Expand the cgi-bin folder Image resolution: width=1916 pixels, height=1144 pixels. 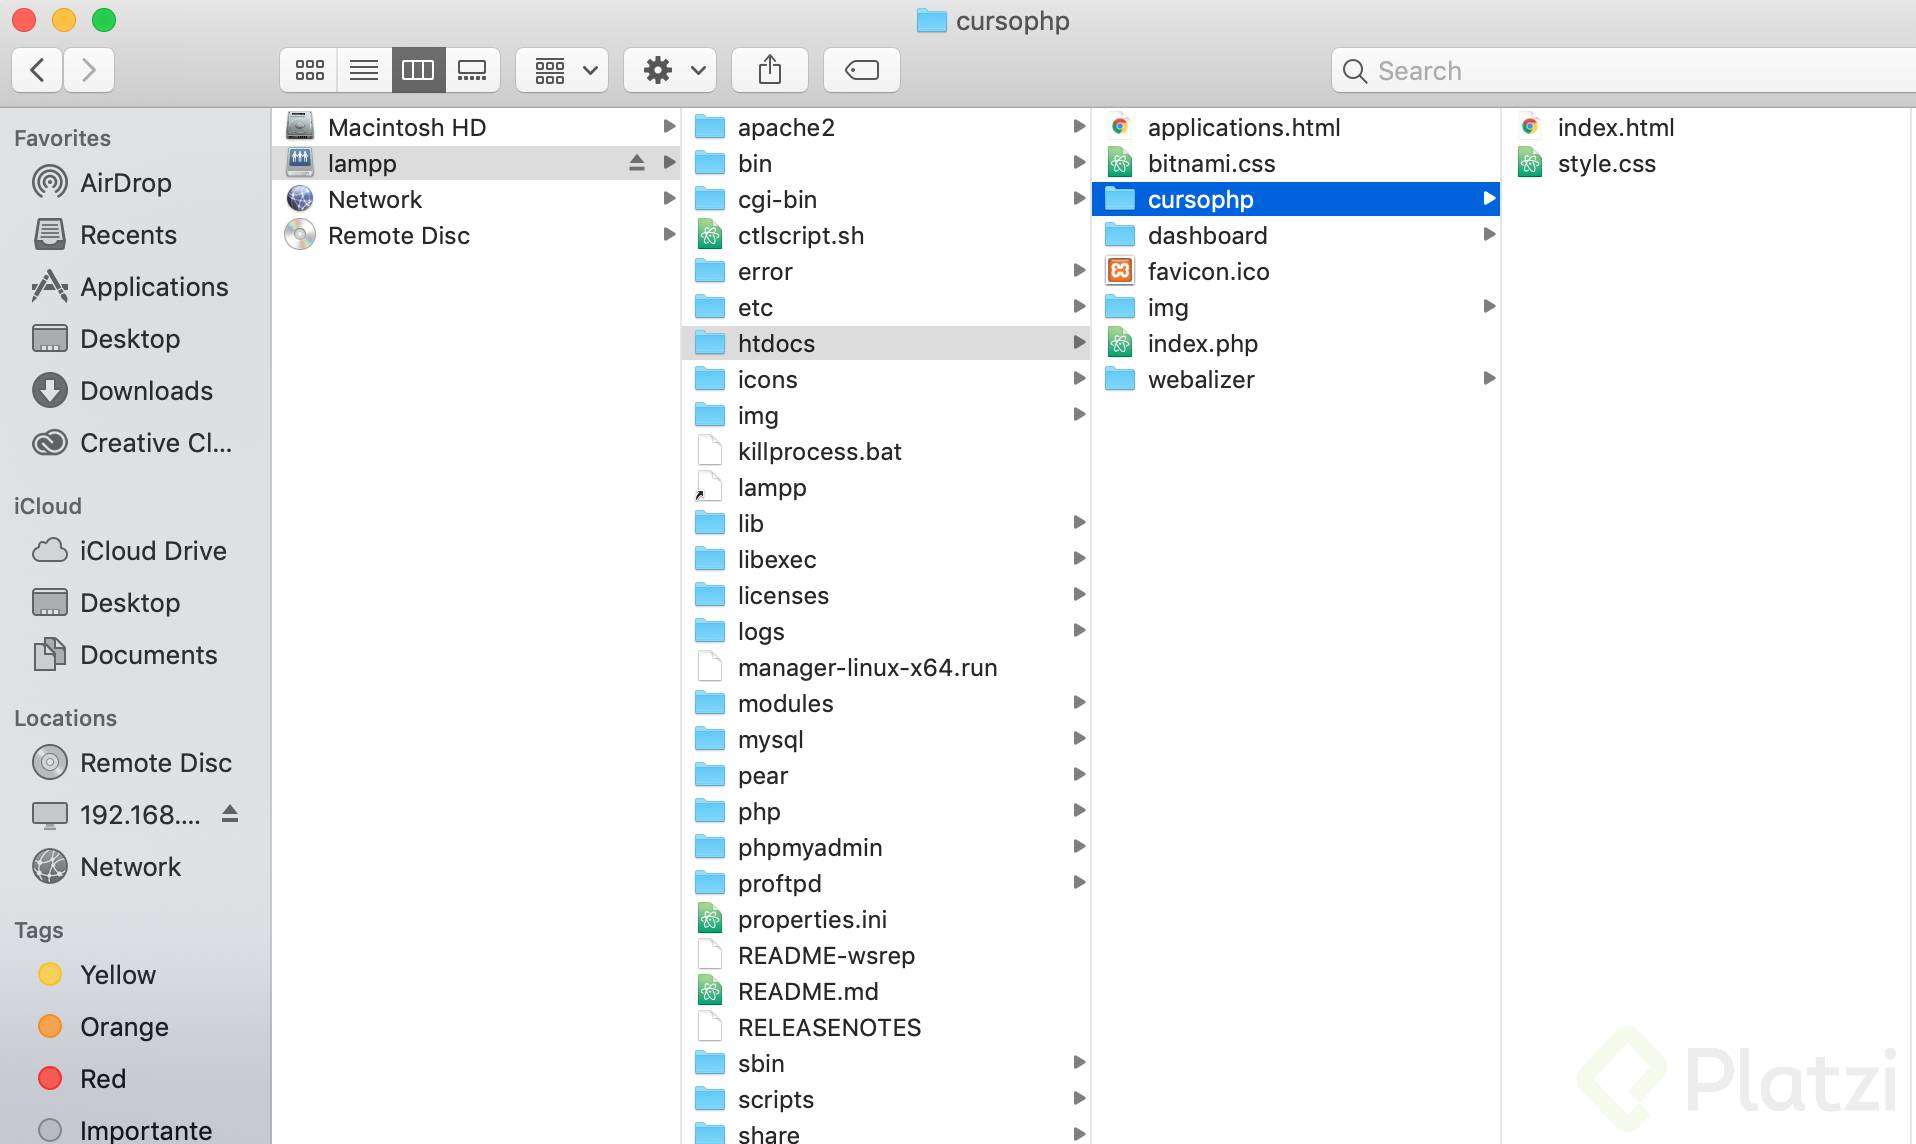pyautogui.click(x=1079, y=199)
